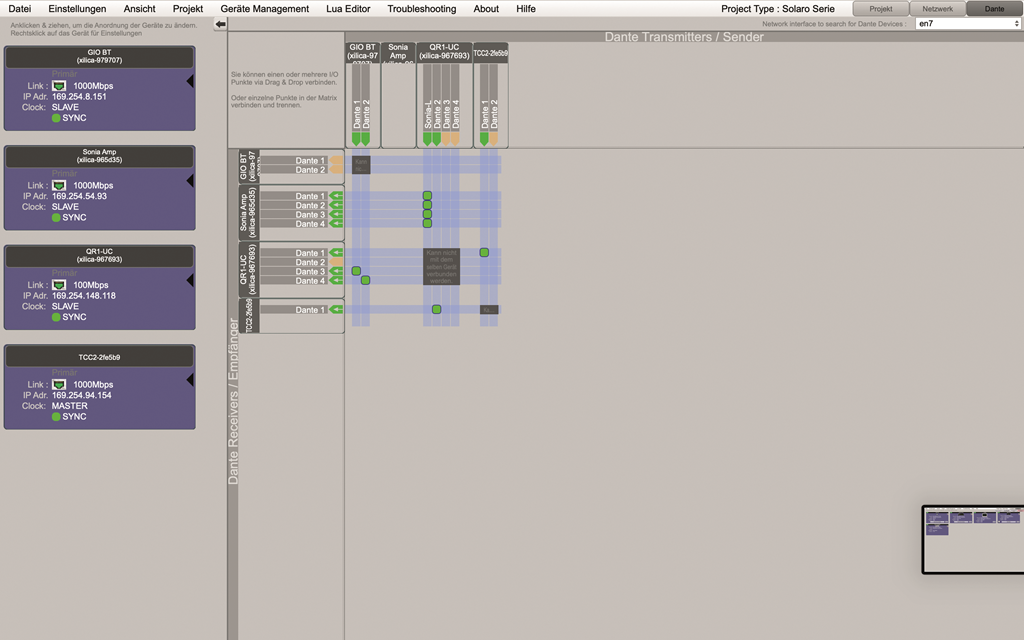Click TCC2 receiver Dante 1 green arrow

pos(336,310)
